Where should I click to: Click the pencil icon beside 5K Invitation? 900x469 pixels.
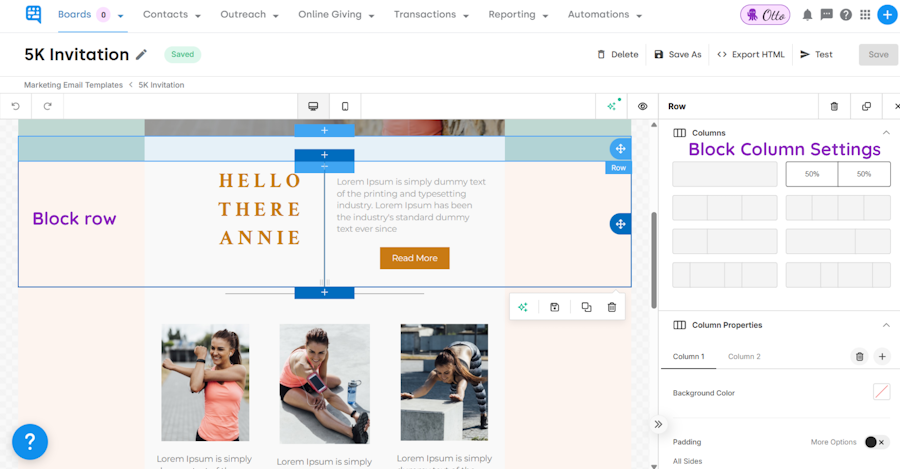(141, 55)
